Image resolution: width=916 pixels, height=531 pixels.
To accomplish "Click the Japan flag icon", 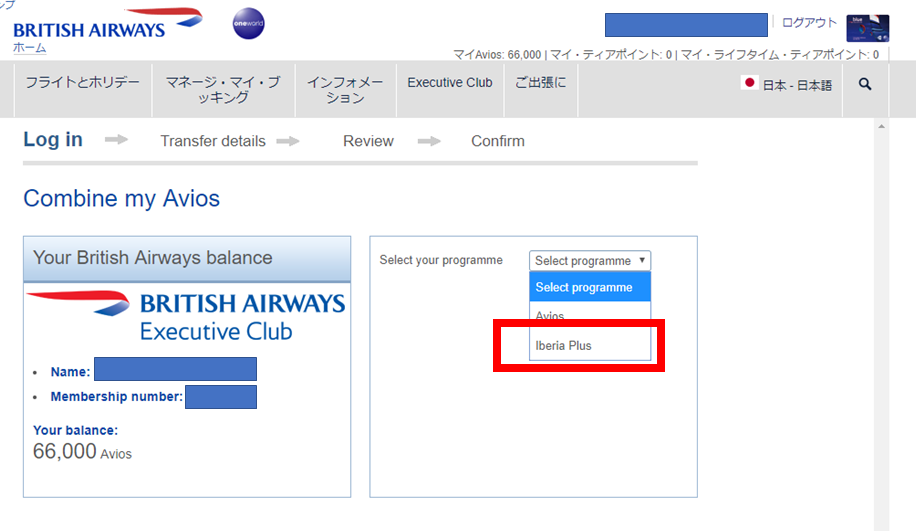I will click(x=749, y=82).
